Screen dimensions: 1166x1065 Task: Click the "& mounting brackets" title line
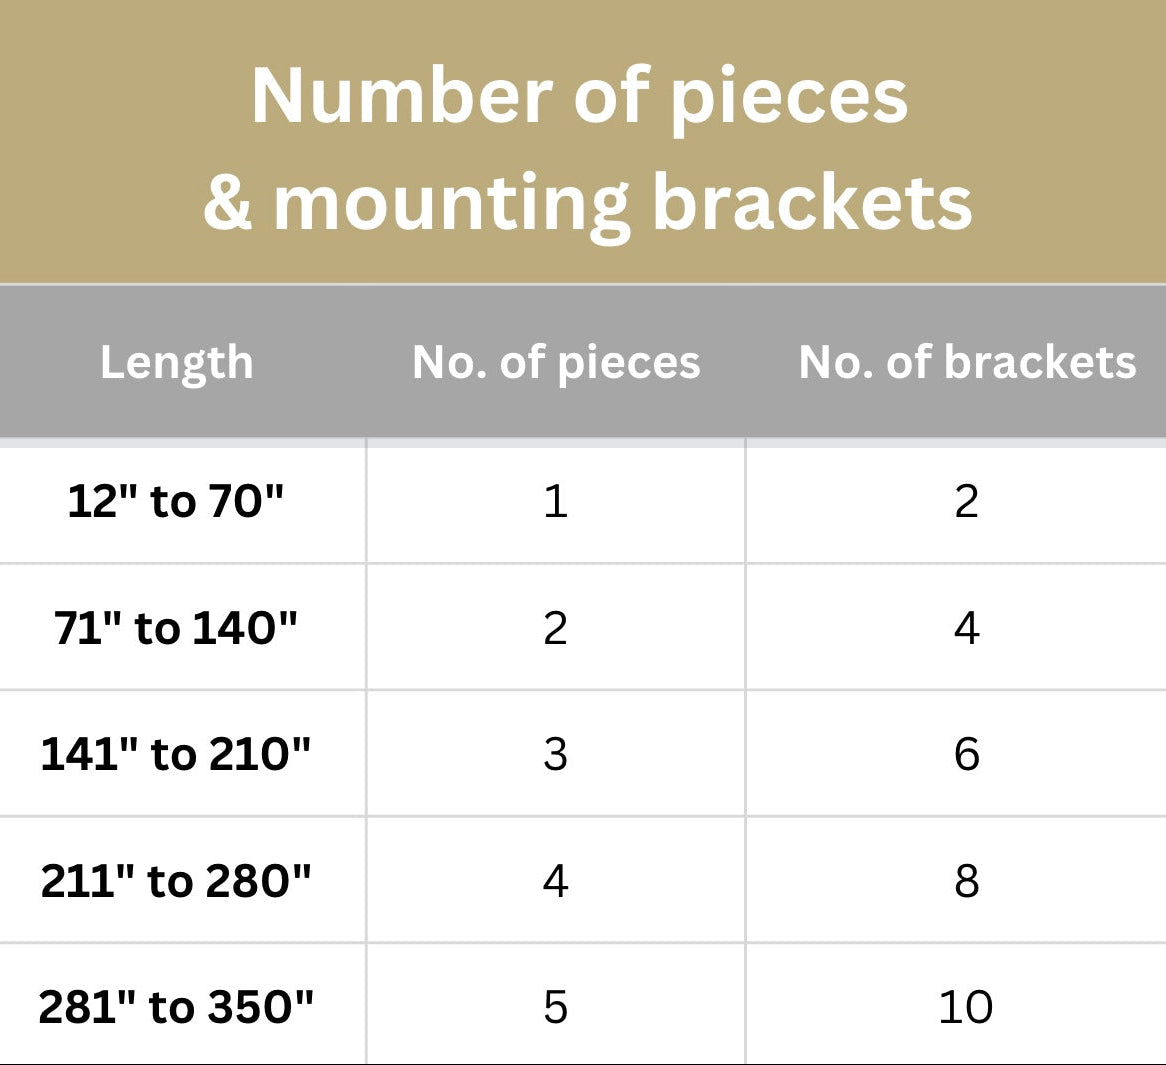point(588,202)
